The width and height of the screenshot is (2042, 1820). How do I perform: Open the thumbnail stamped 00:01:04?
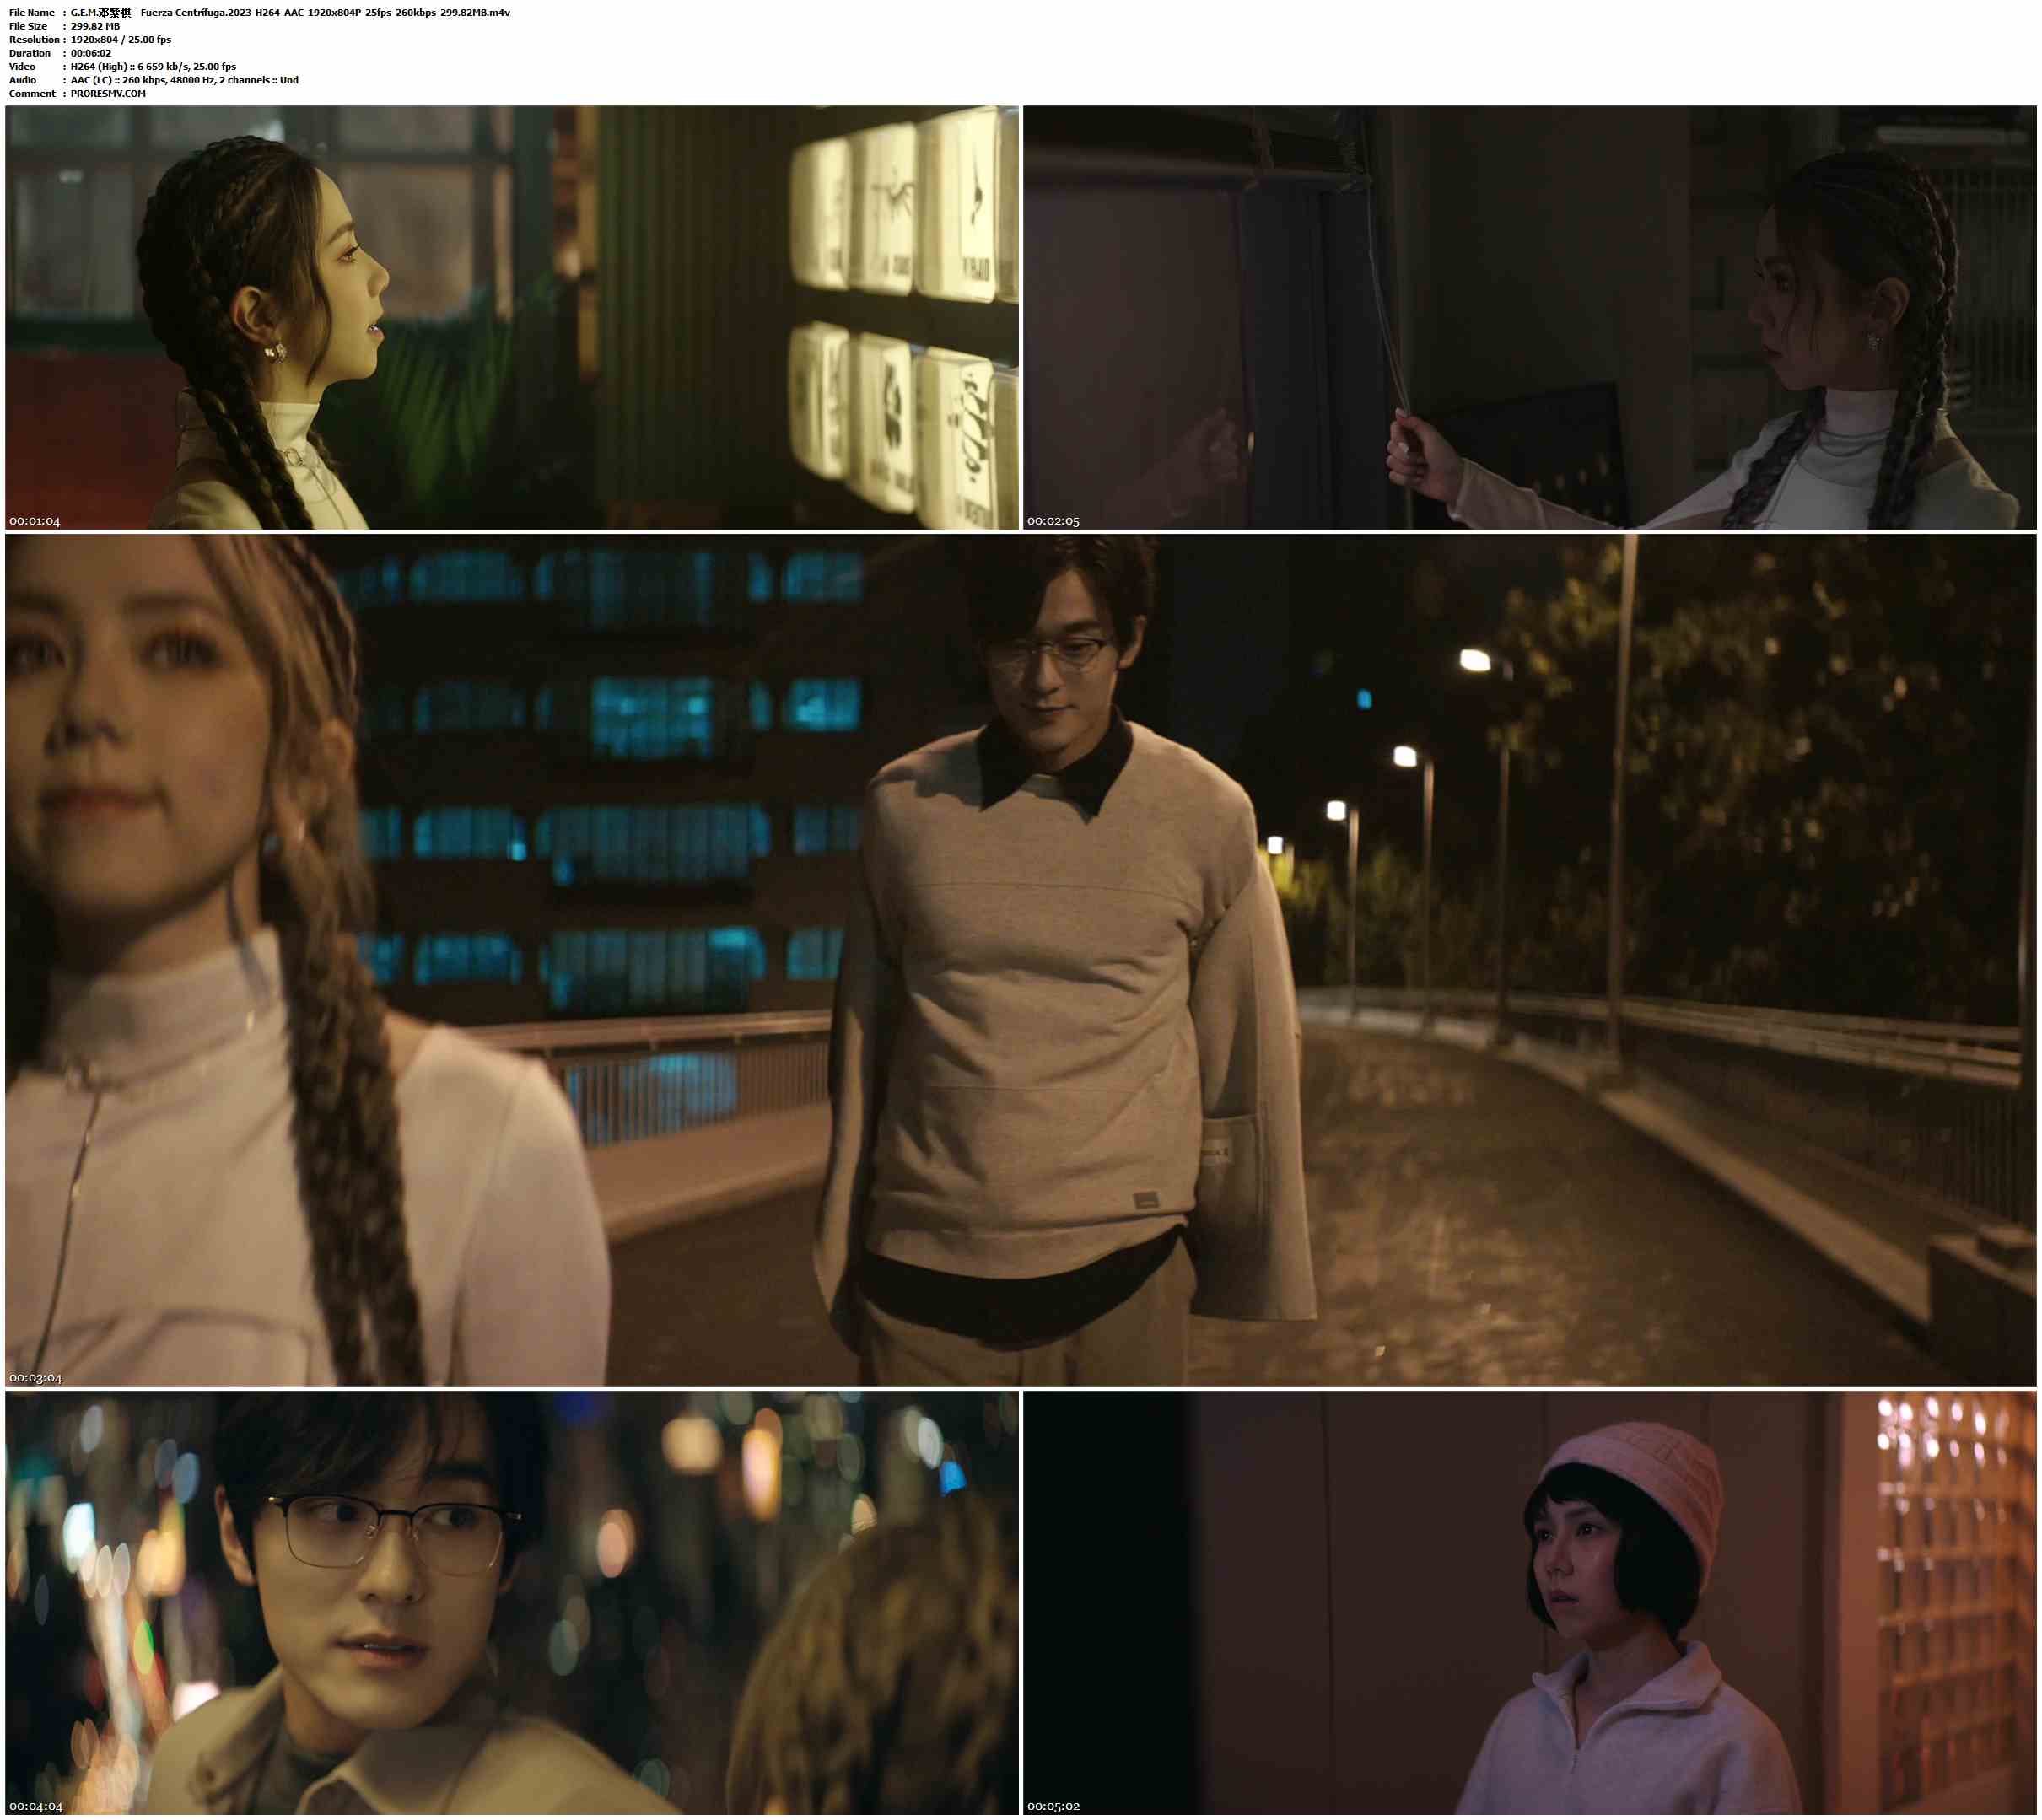click(x=512, y=318)
